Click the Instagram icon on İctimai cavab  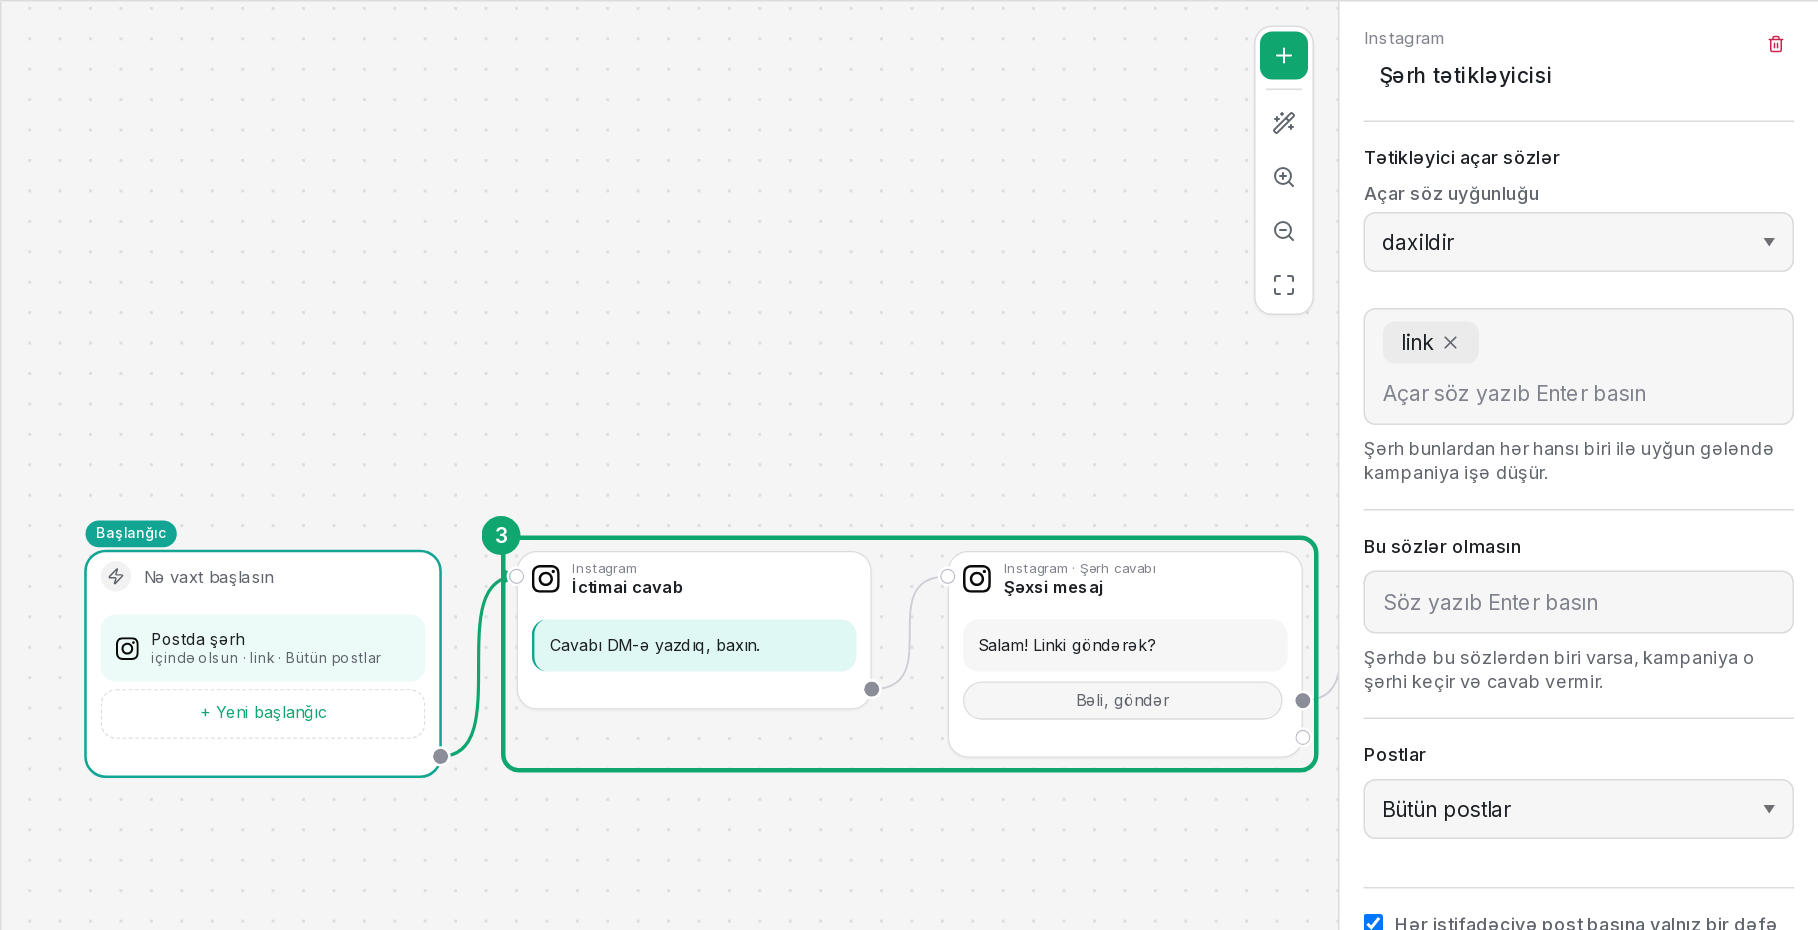pos(546,579)
